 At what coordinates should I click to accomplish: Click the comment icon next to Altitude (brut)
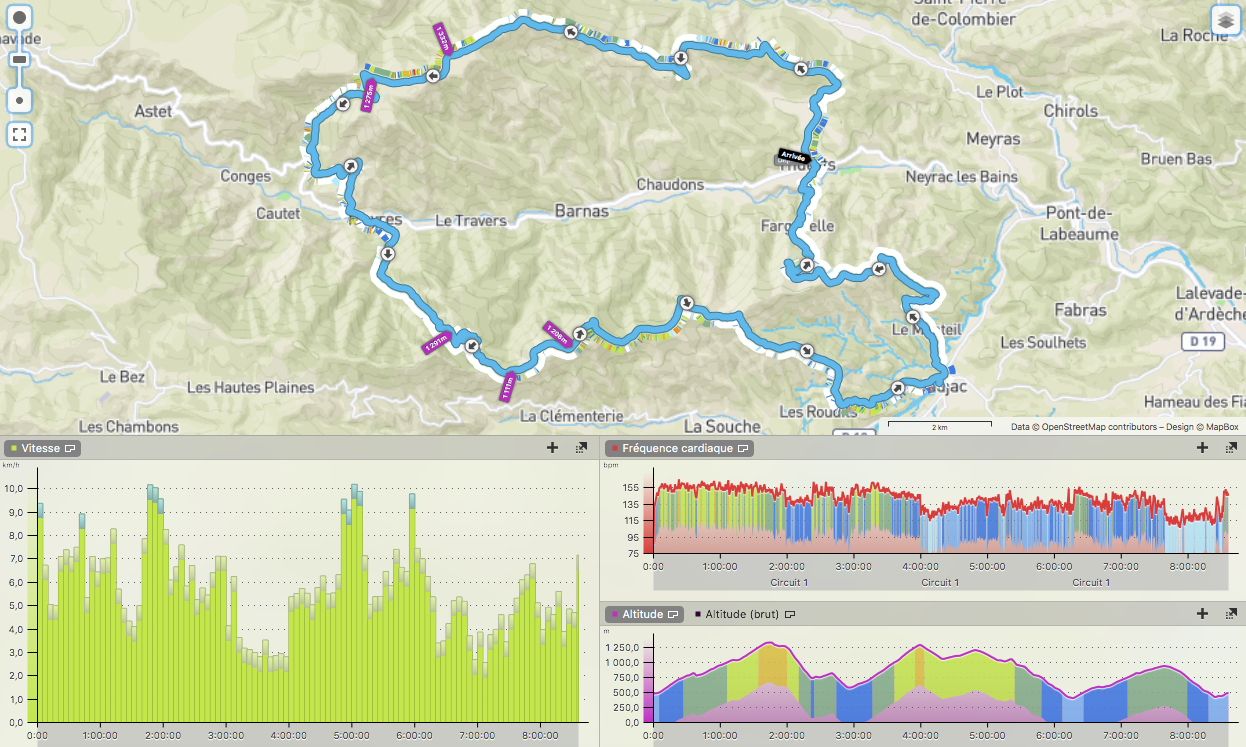click(x=790, y=614)
